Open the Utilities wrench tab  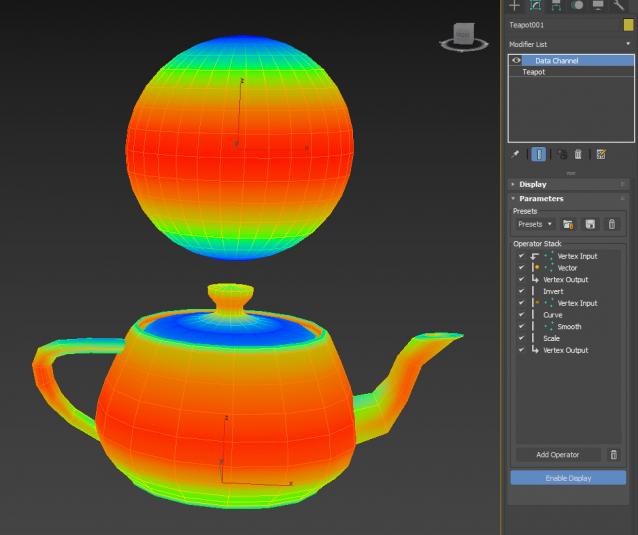(618, 5)
